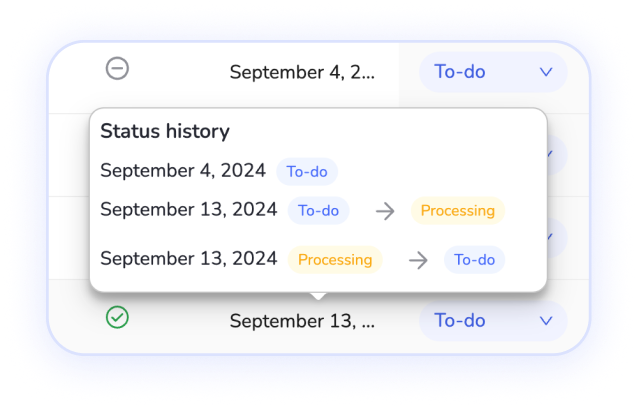Click the Processing badge left of the second arrow
This screenshot has width=637, height=407.
[335, 260]
